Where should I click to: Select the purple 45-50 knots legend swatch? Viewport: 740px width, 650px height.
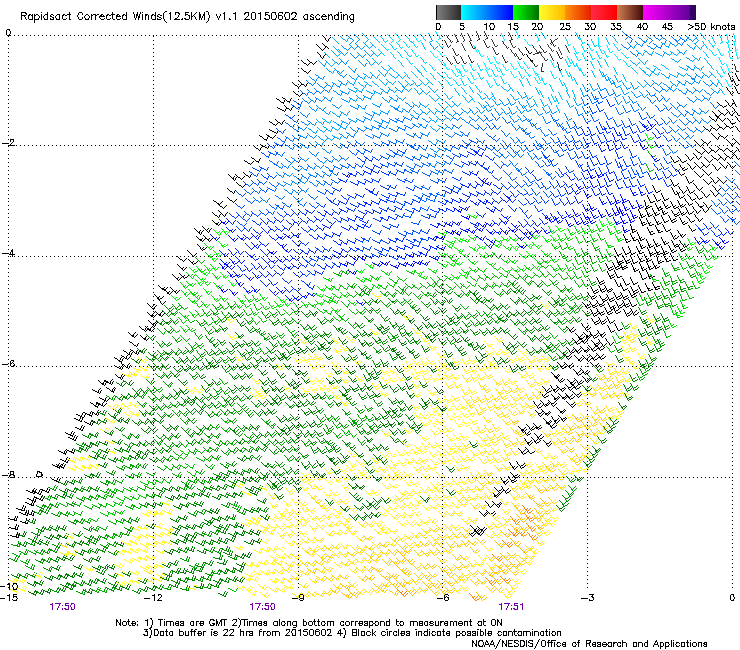682,12
